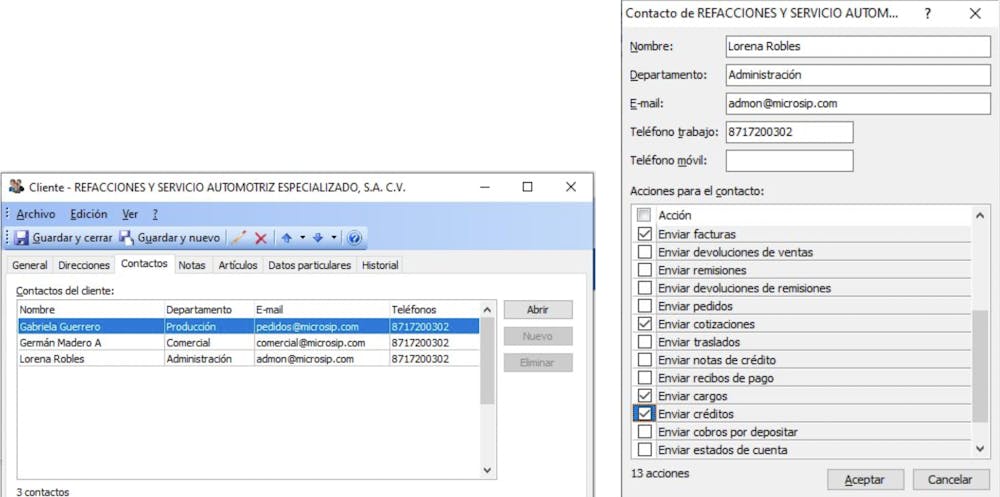Switch to the Notas tab

[x=192, y=265]
